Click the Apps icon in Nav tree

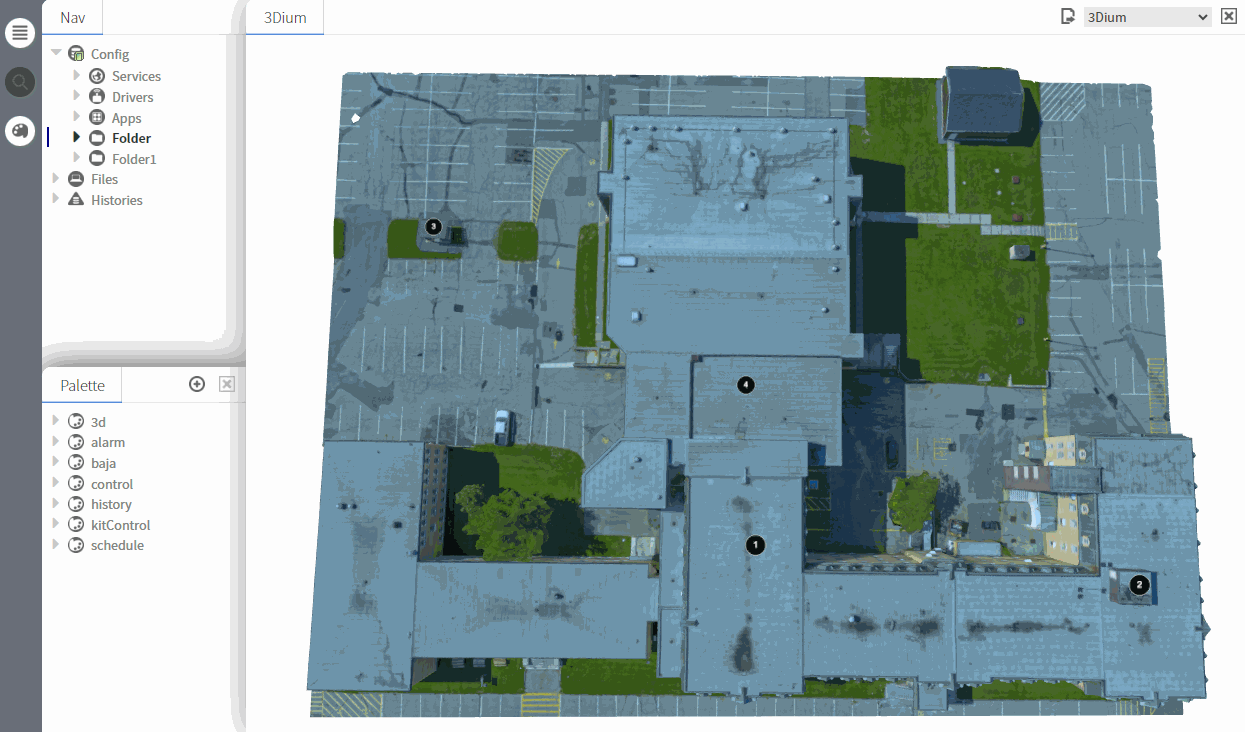(97, 118)
